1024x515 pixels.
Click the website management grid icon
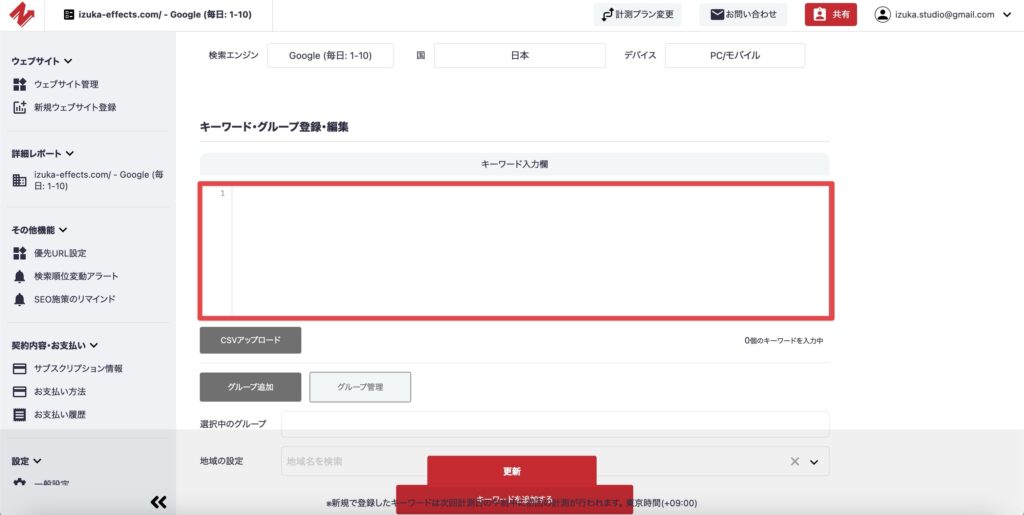pyautogui.click(x=19, y=84)
